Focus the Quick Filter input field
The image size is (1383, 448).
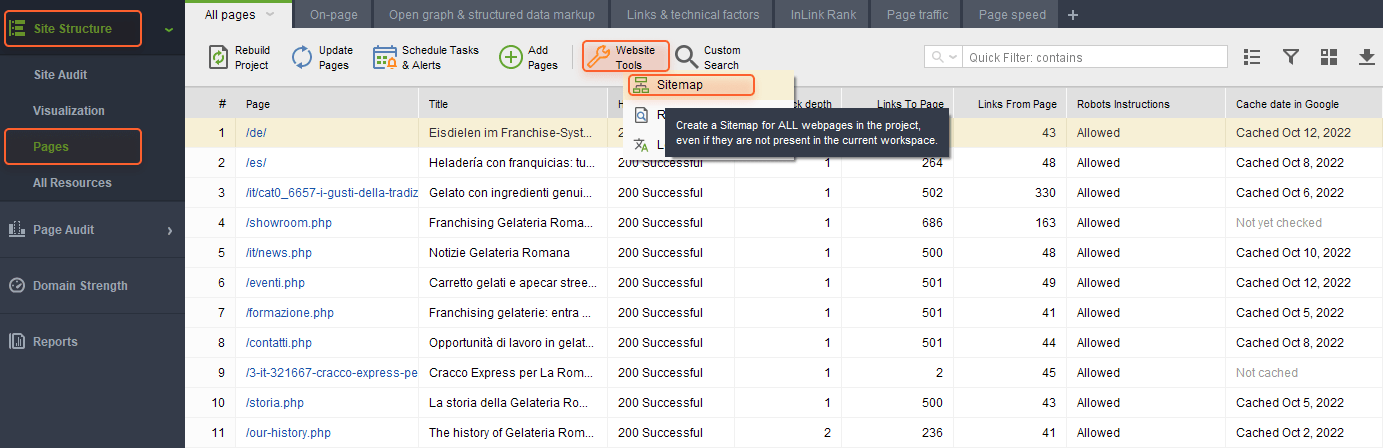pyautogui.click(x=1096, y=57)
